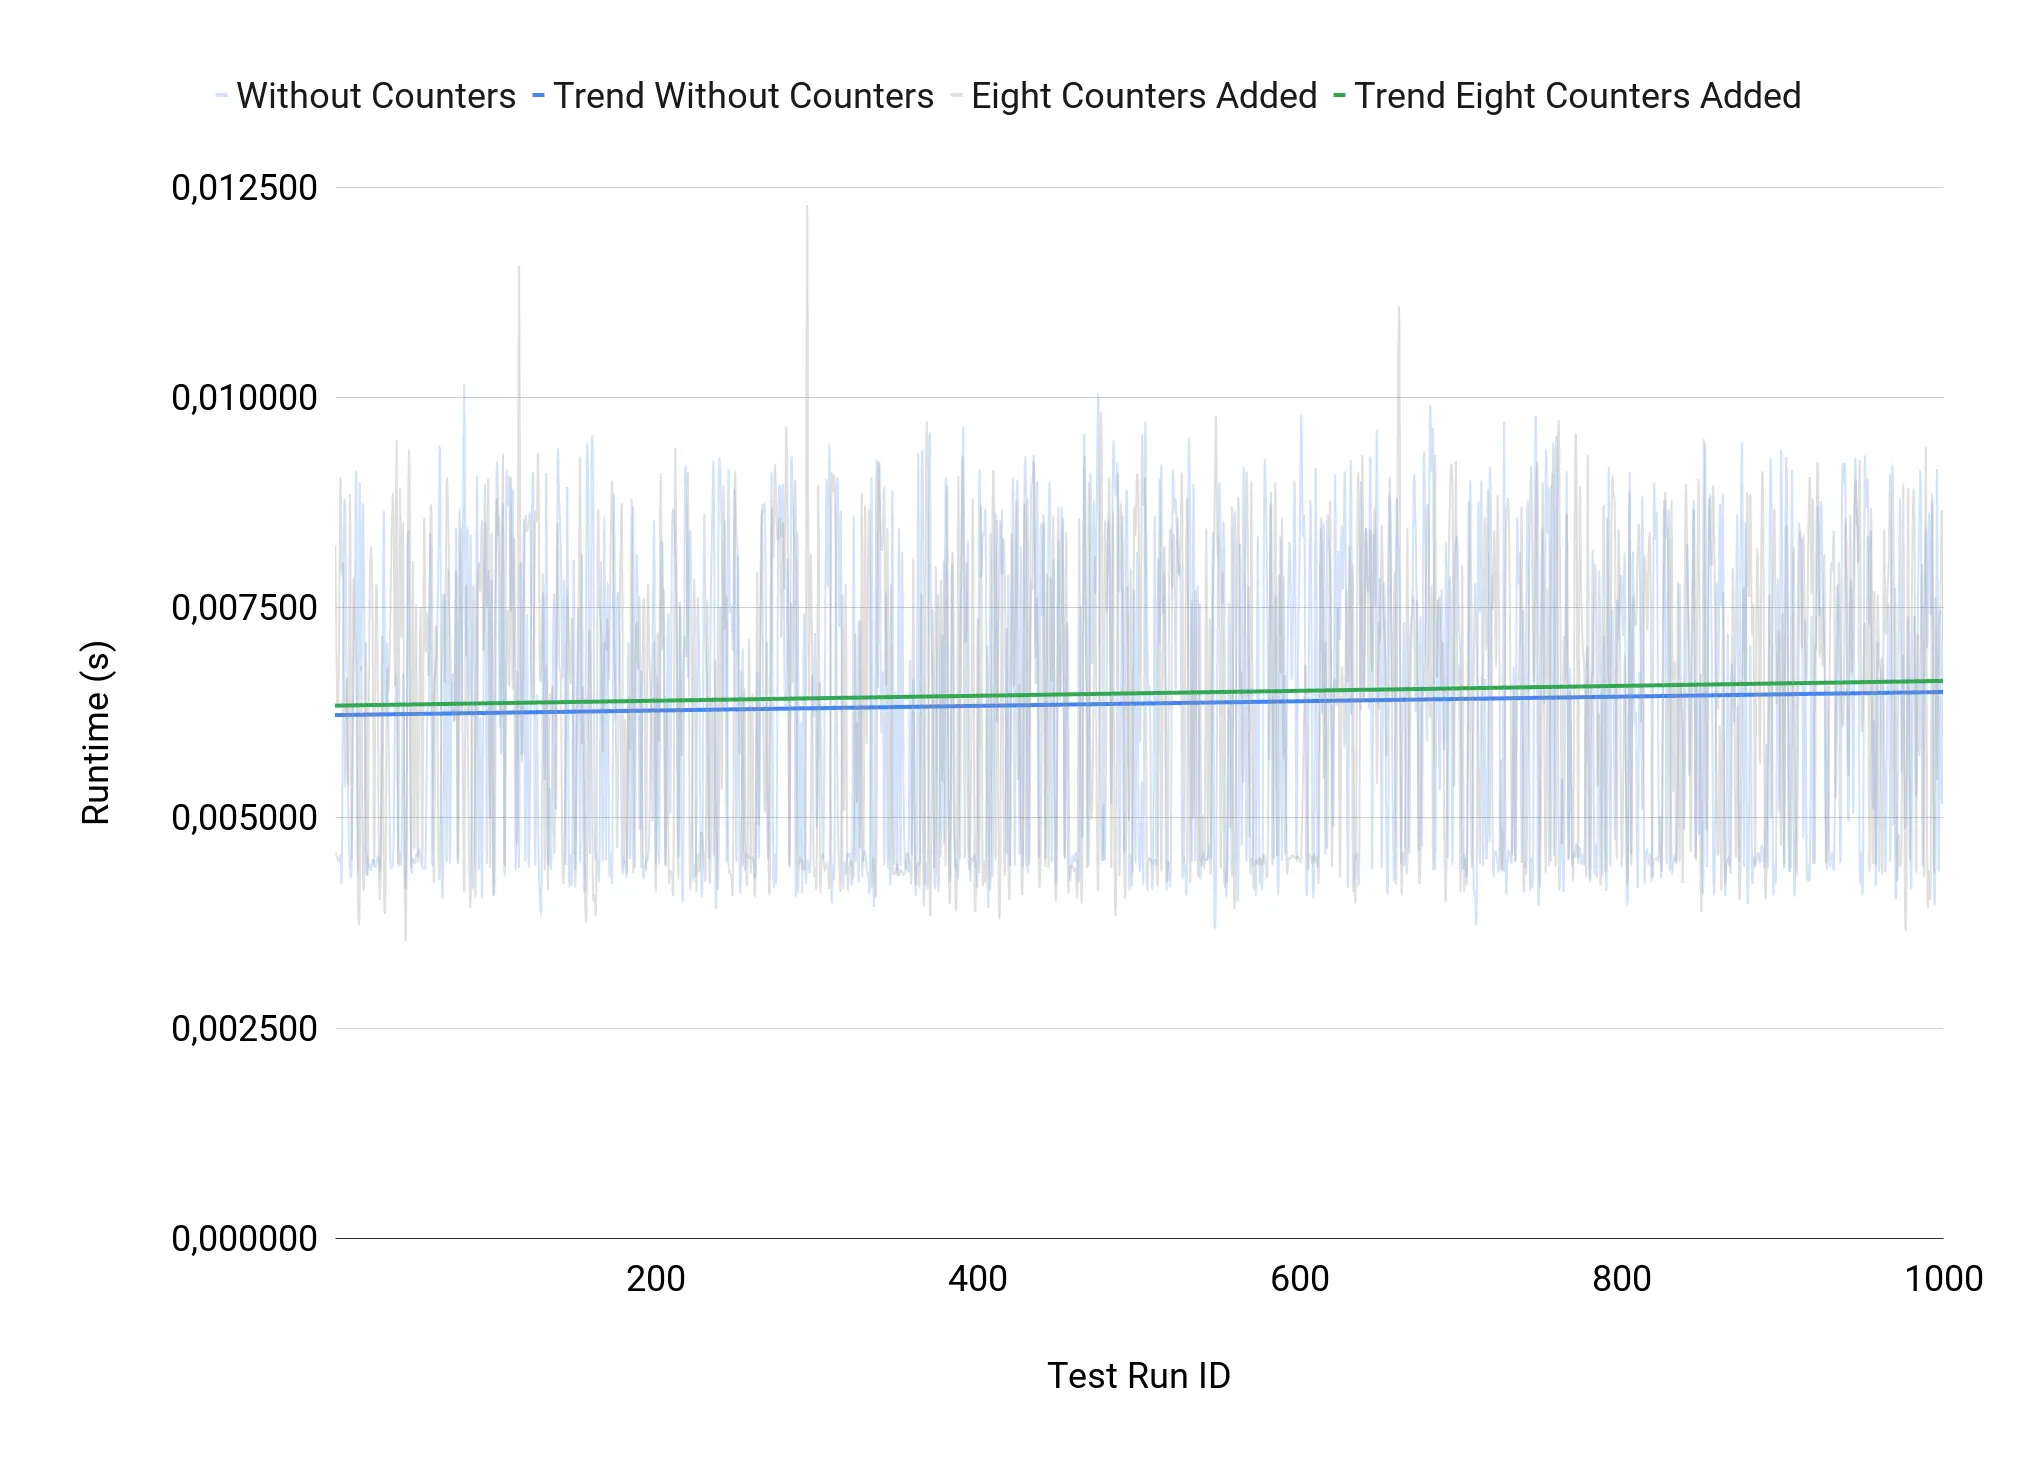Click the 0,007500 y-axis label
This screenshot has width=2017, height=1470.
pyautogui.click(x=244, y=608)
